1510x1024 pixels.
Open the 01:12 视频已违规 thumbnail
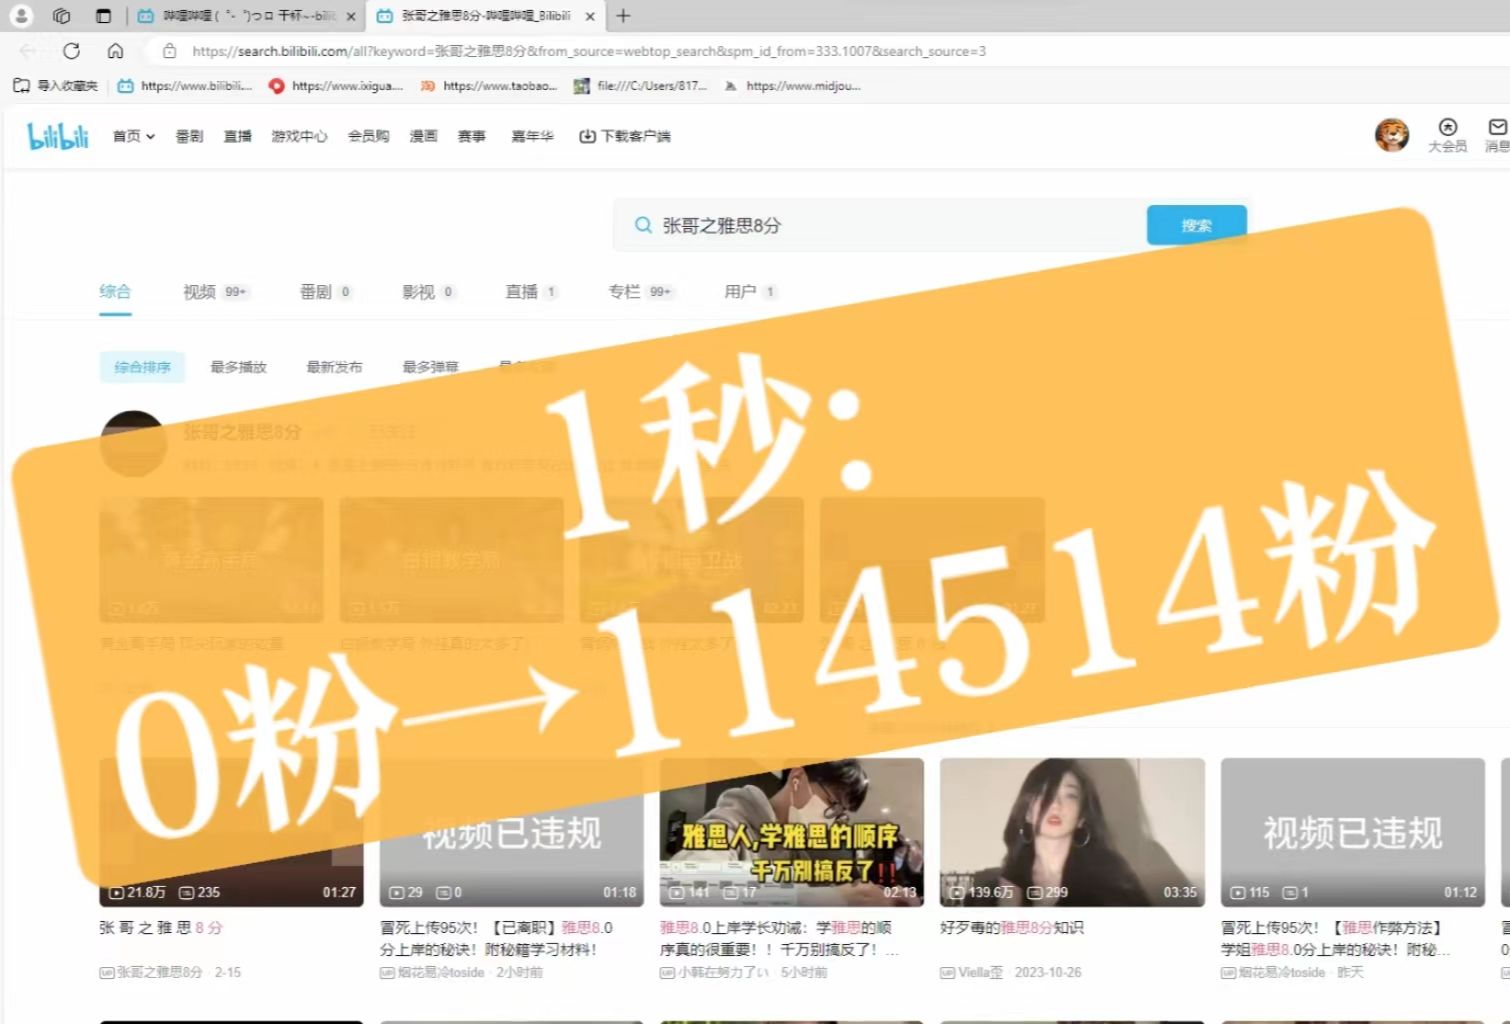click(1353, 832)
